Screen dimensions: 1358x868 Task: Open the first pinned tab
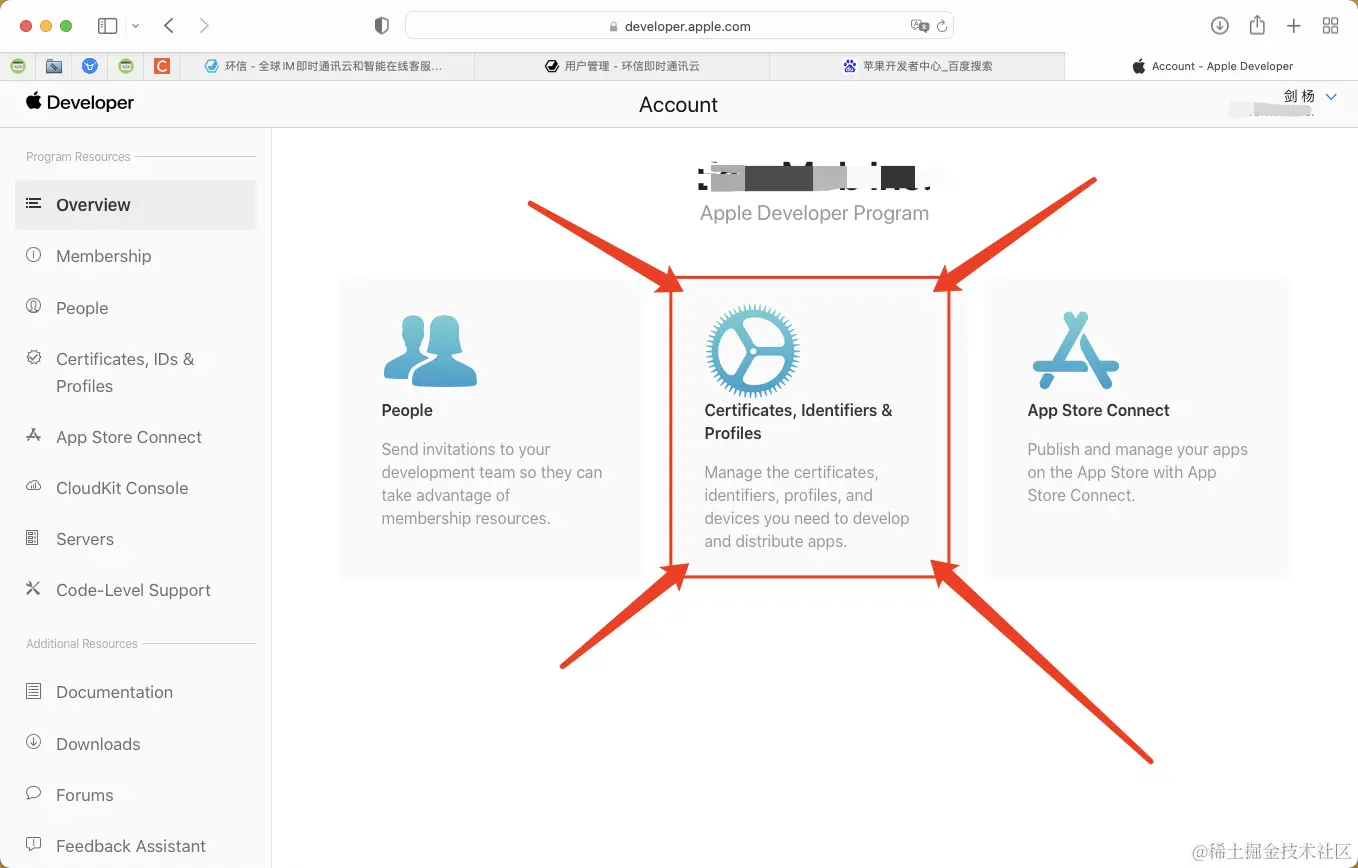[x=18, y=66]
